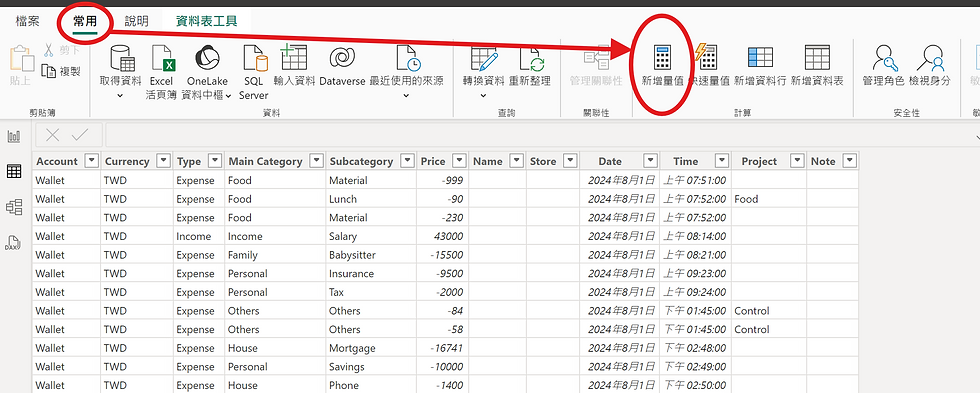Screen dimensions: 980x393
Task: Open Store column filter dropdown
Action: tap(569, 161)
